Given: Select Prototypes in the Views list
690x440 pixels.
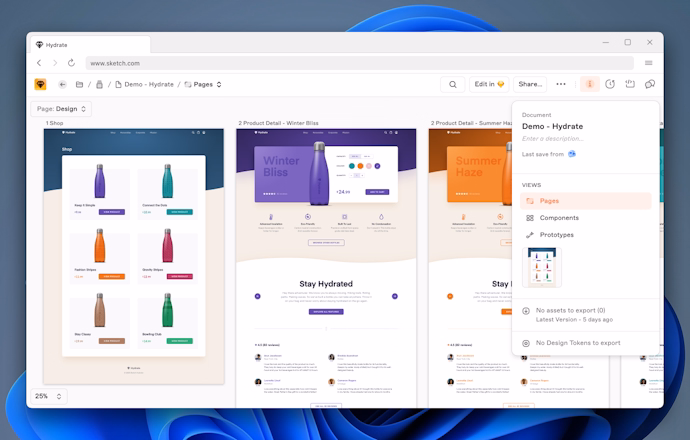Looking at the screenshot, I should coord(556,235).
